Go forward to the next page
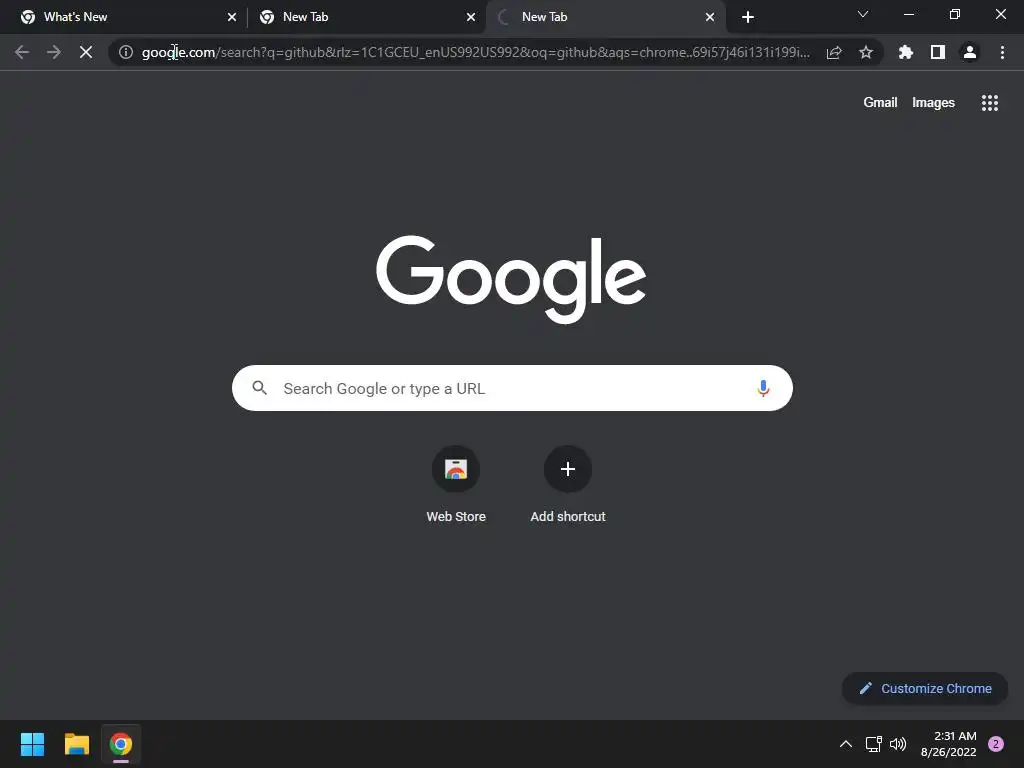 (54, 52)
